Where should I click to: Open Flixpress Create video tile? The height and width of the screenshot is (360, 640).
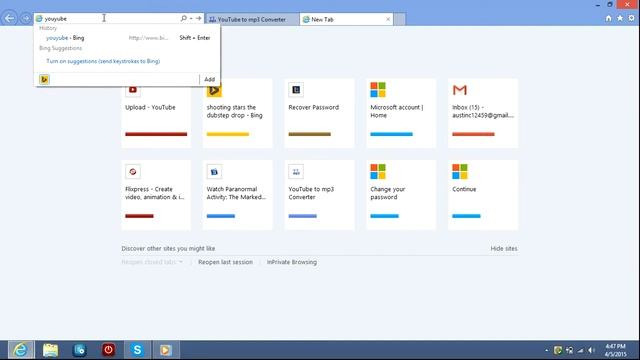(156, 195)
